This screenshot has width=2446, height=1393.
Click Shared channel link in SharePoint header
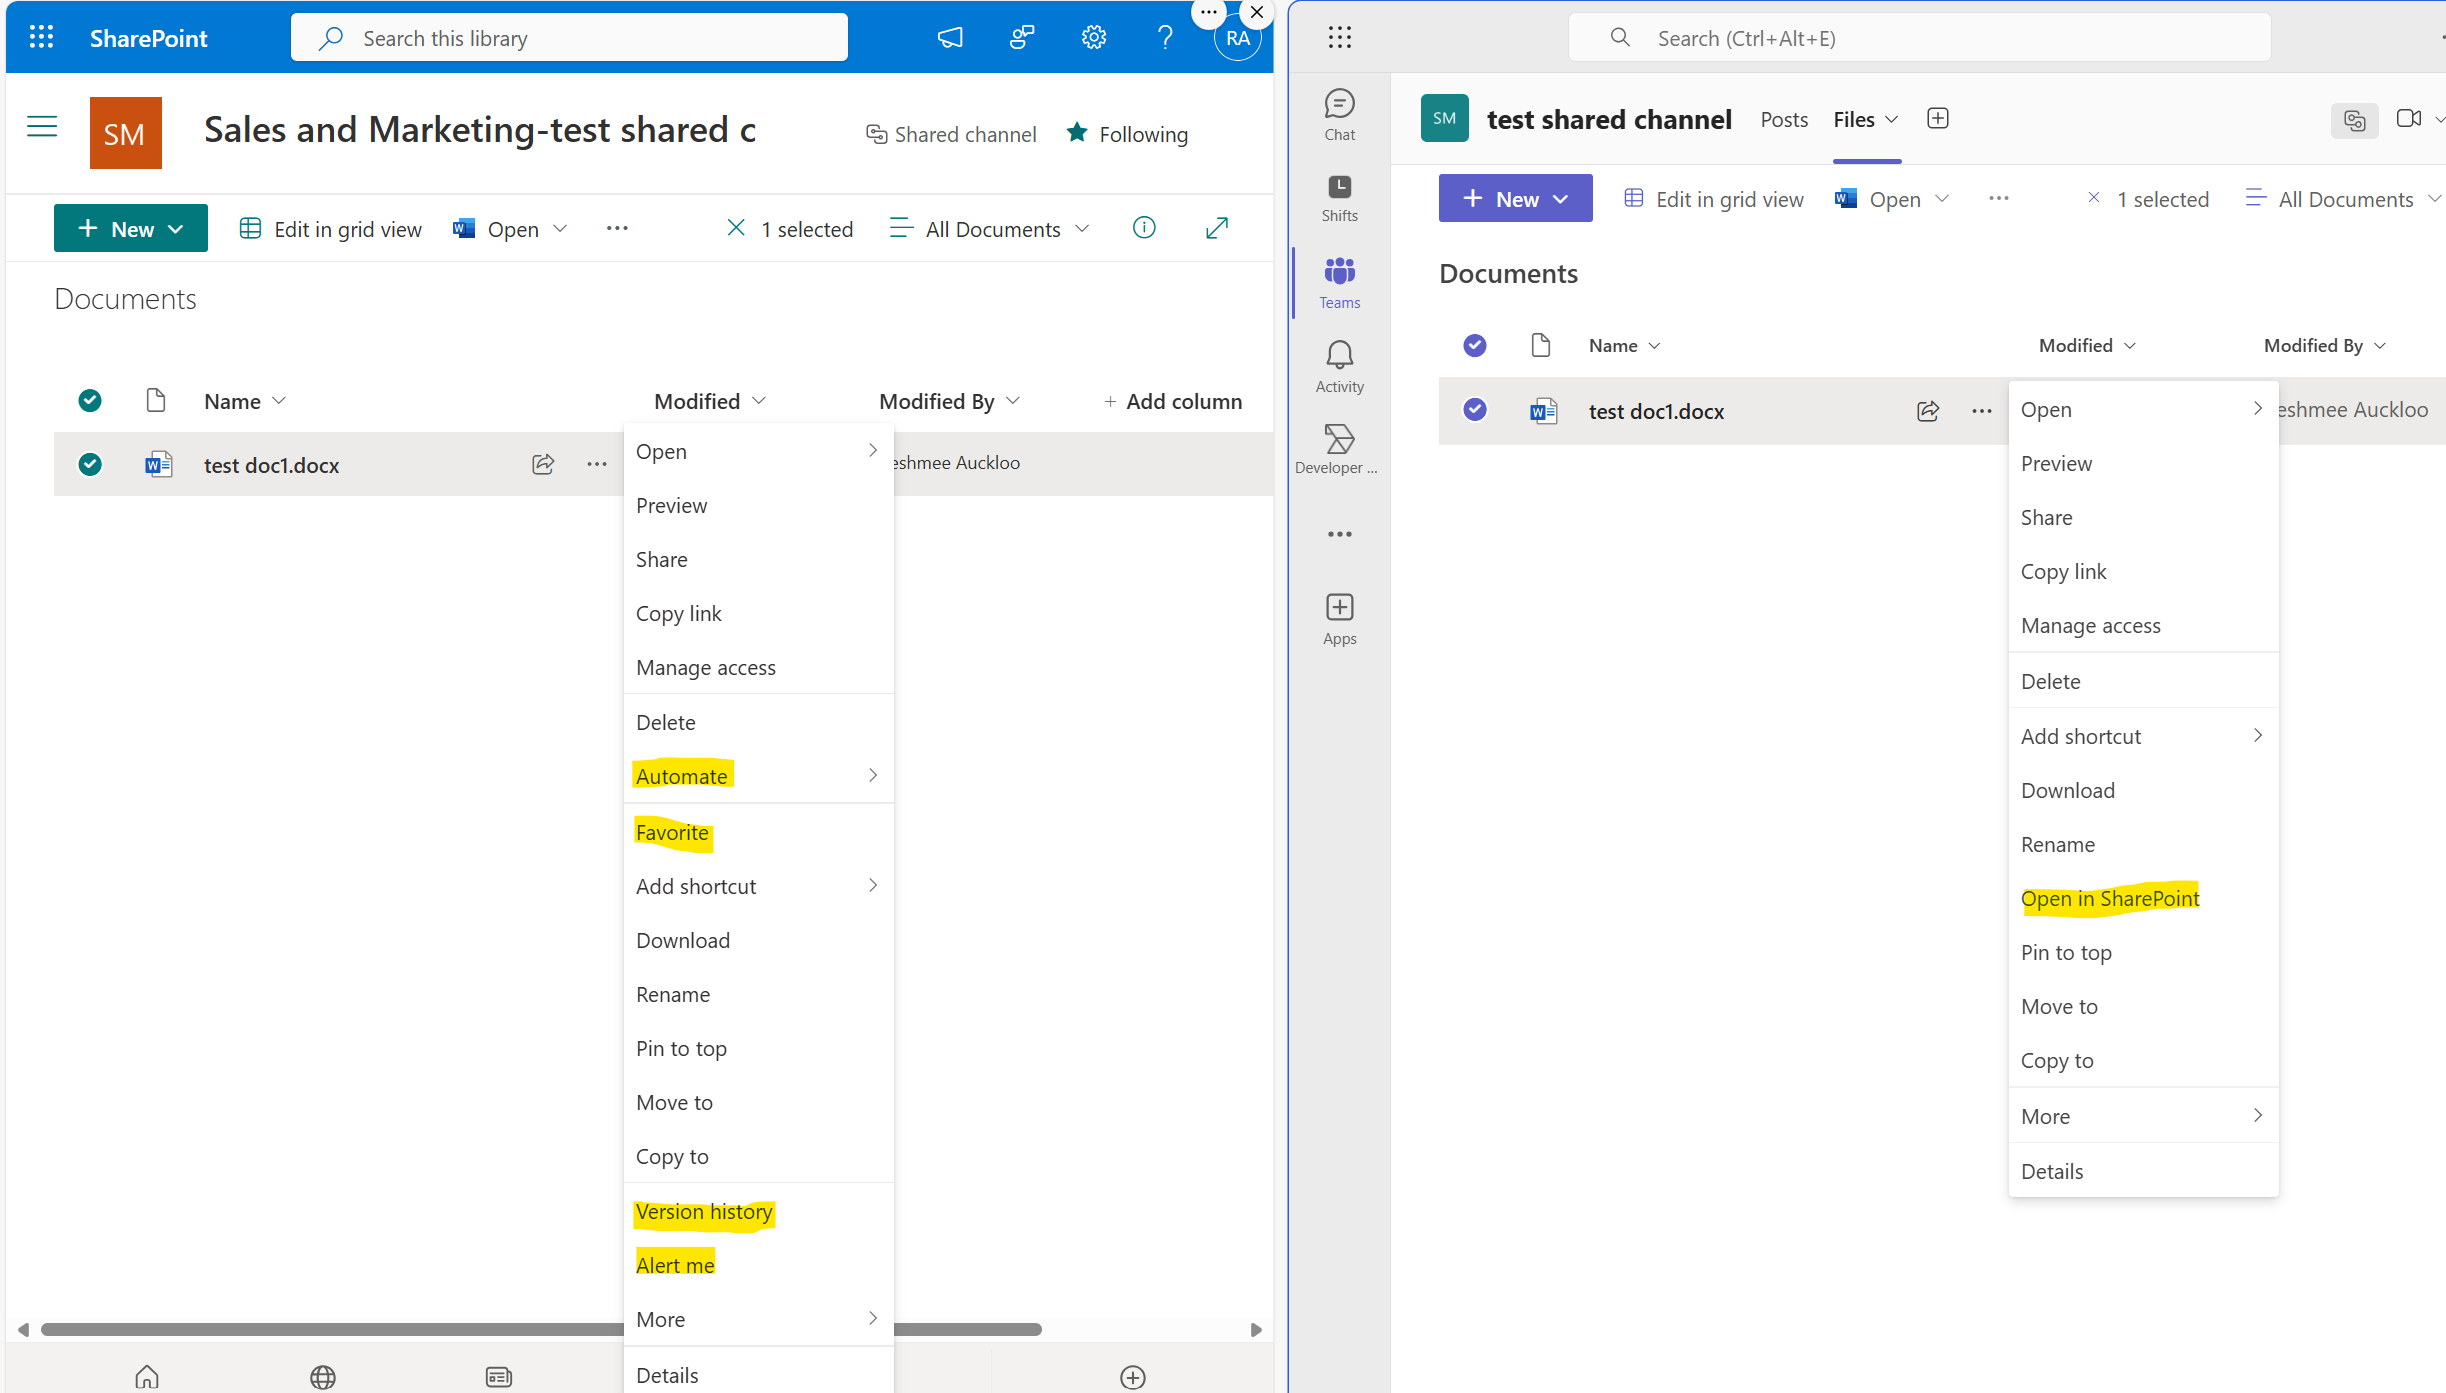(950, 134)
